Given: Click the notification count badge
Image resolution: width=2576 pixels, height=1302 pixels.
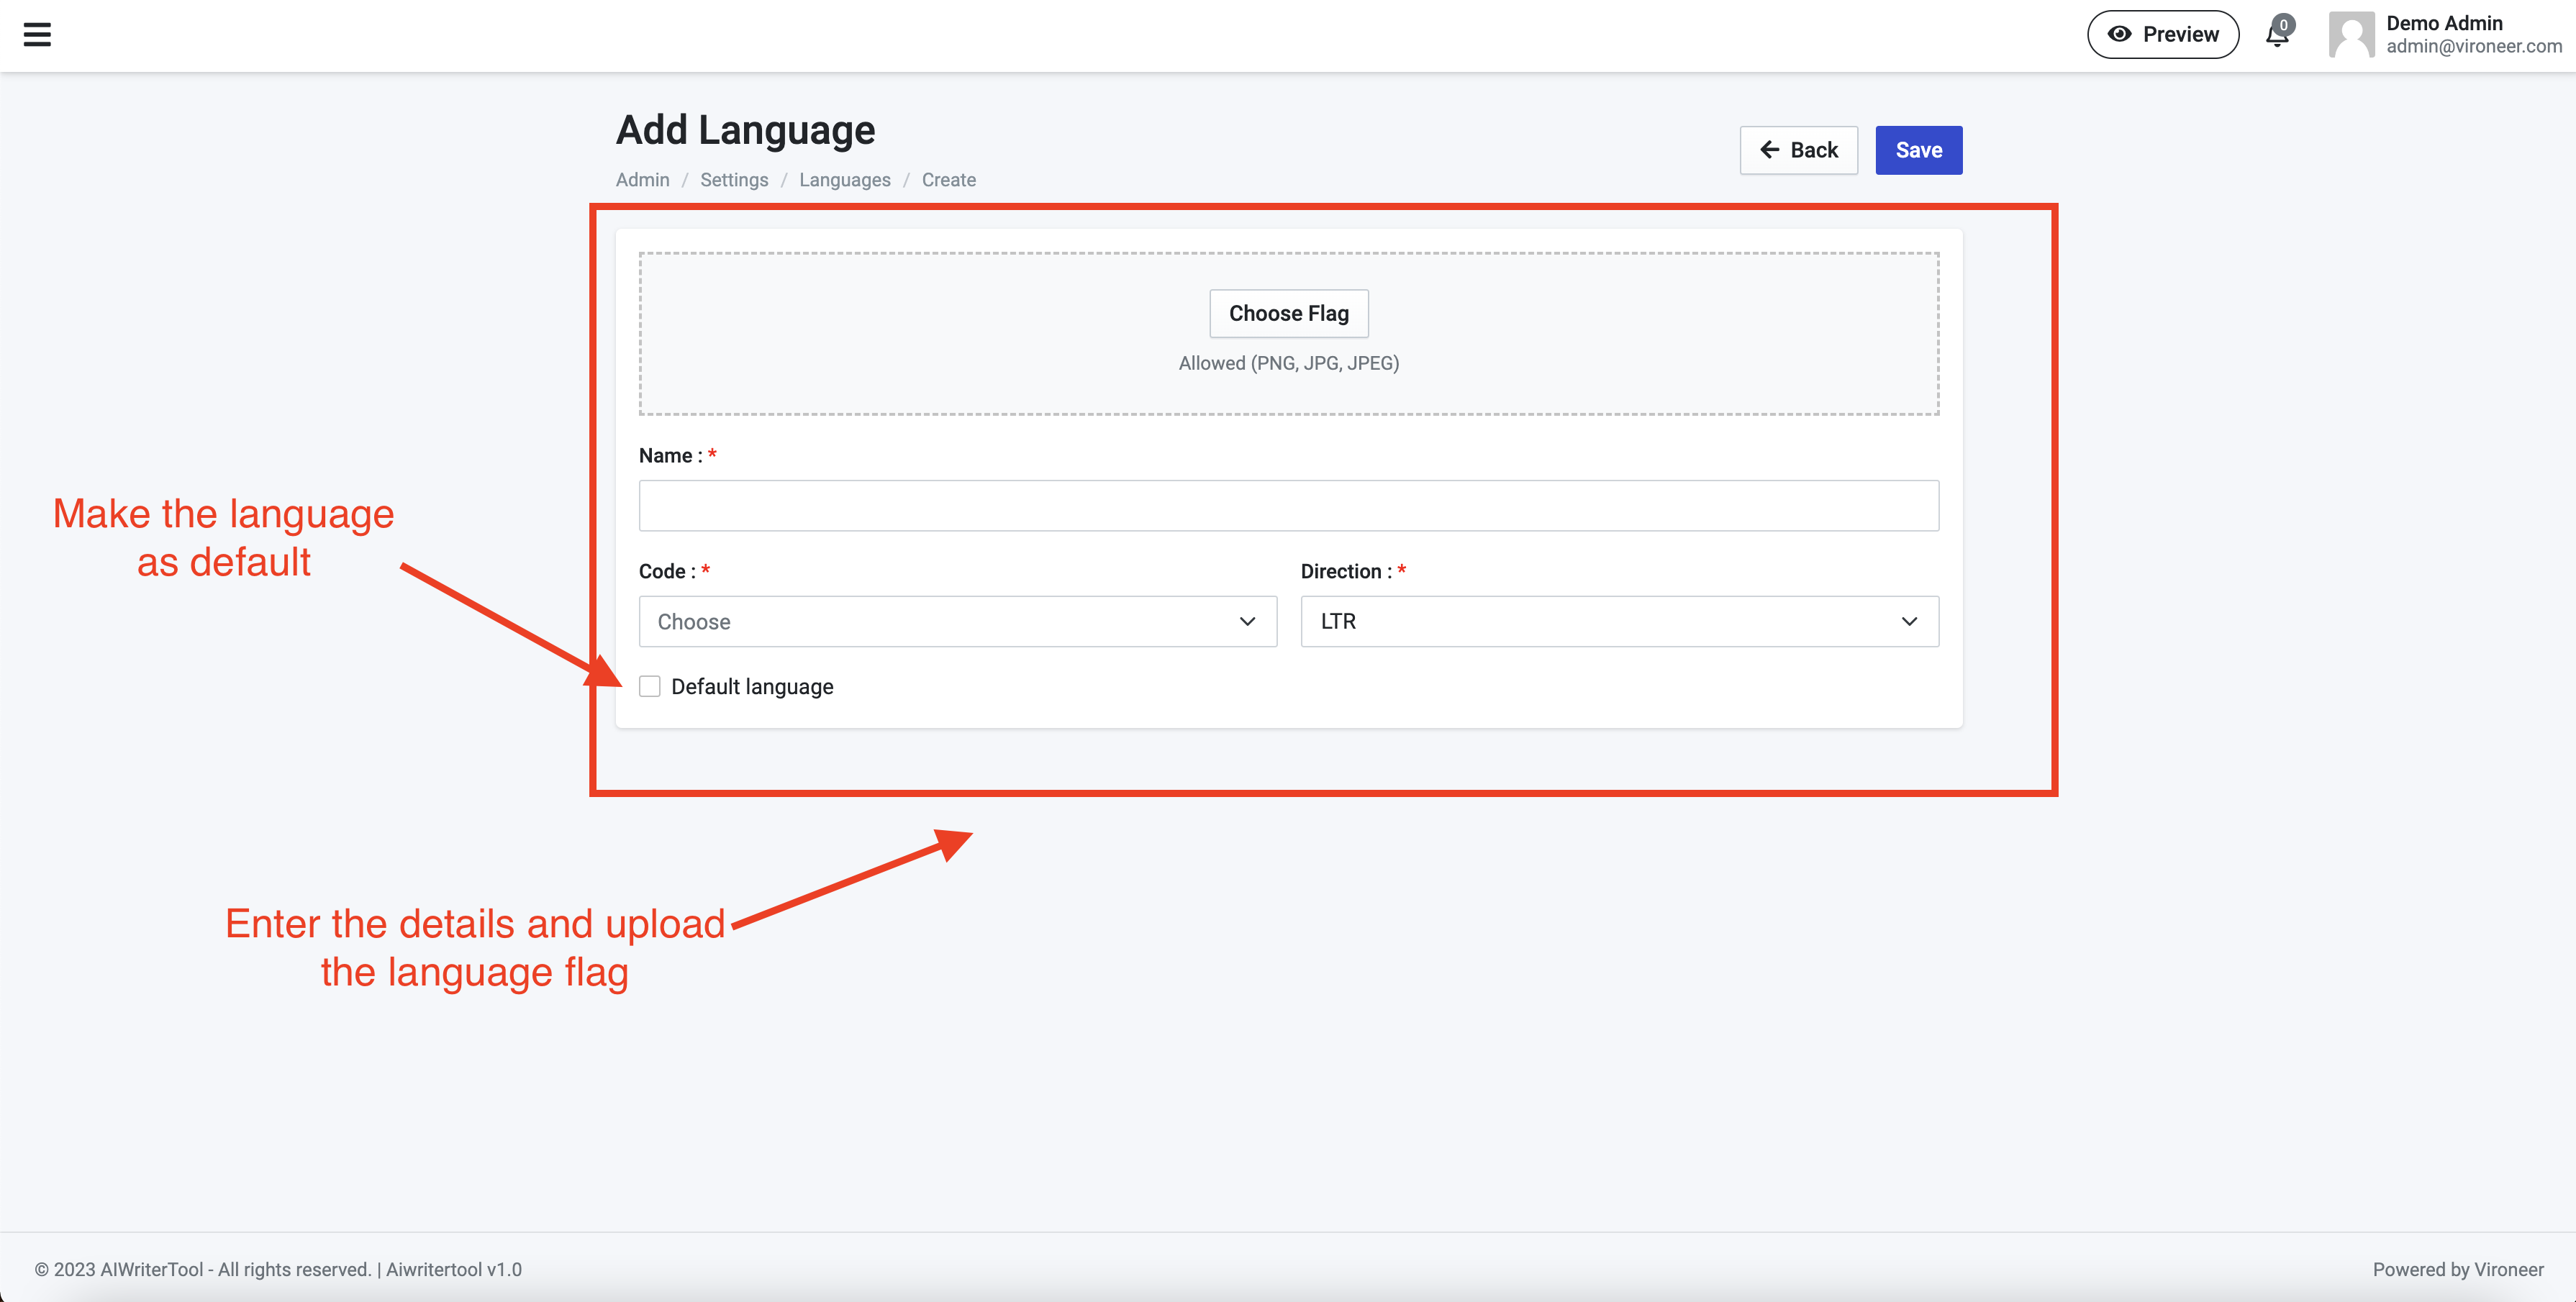Looking at the screenshot, I should point(2284,25).
